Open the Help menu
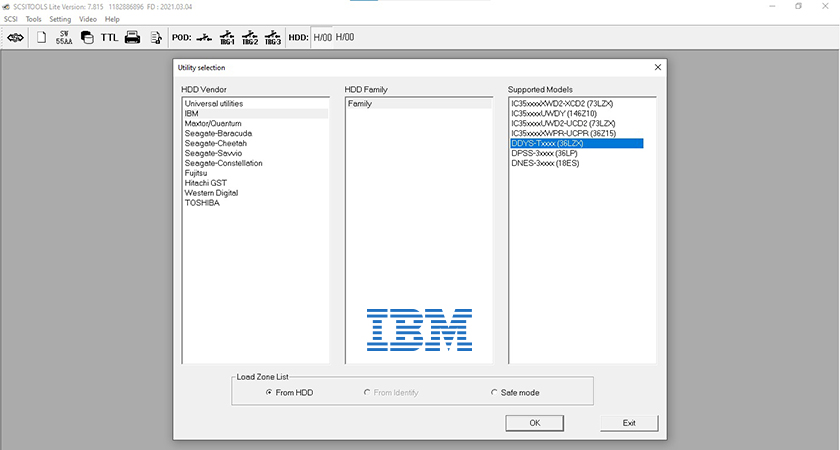840x450 pixels. pyautogui.click(x=112, y=19)
